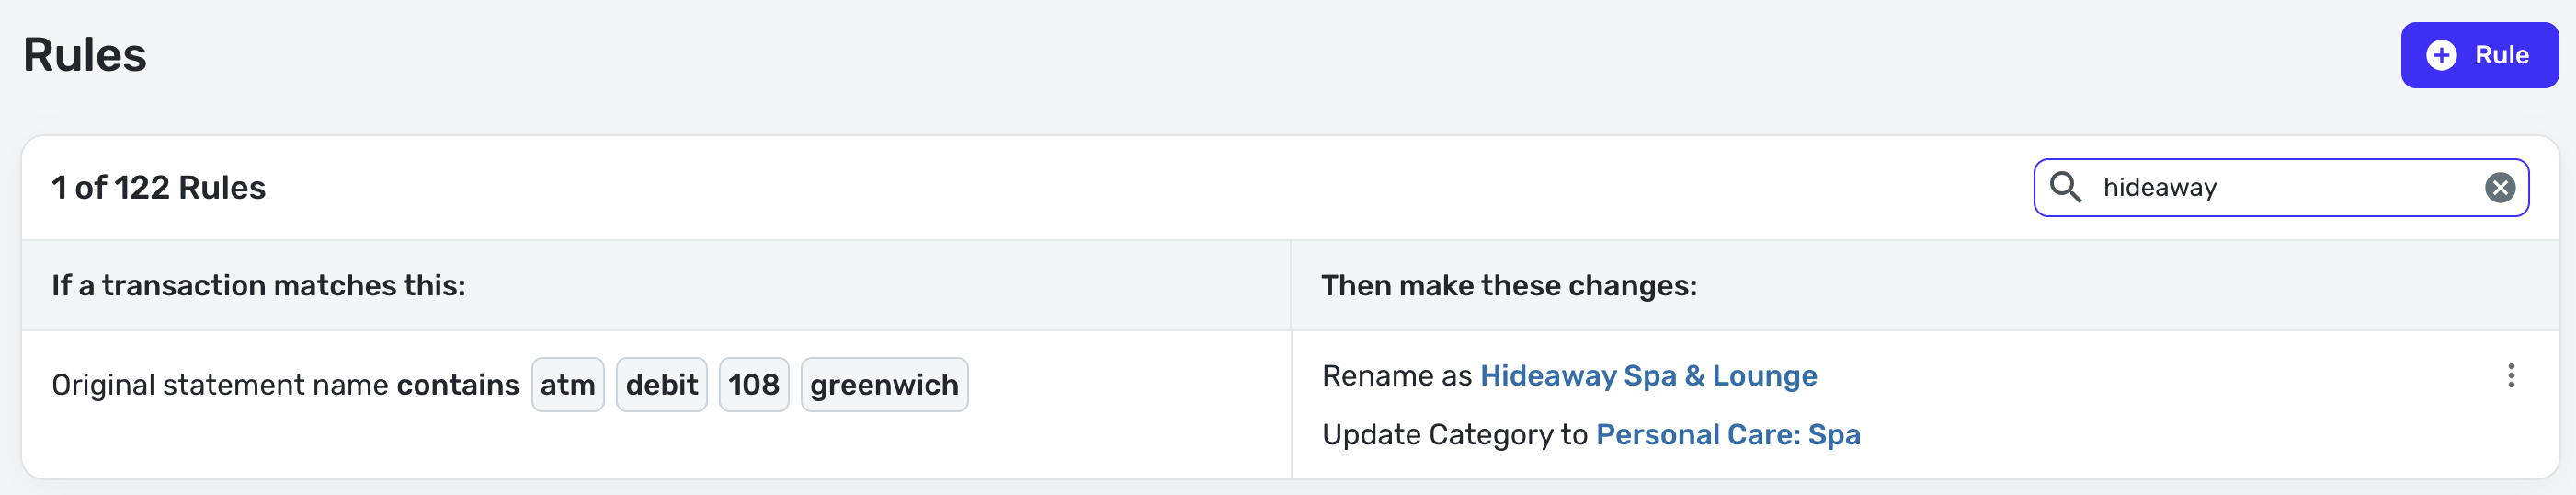Open the three-dot menu for the rule

2510,376
